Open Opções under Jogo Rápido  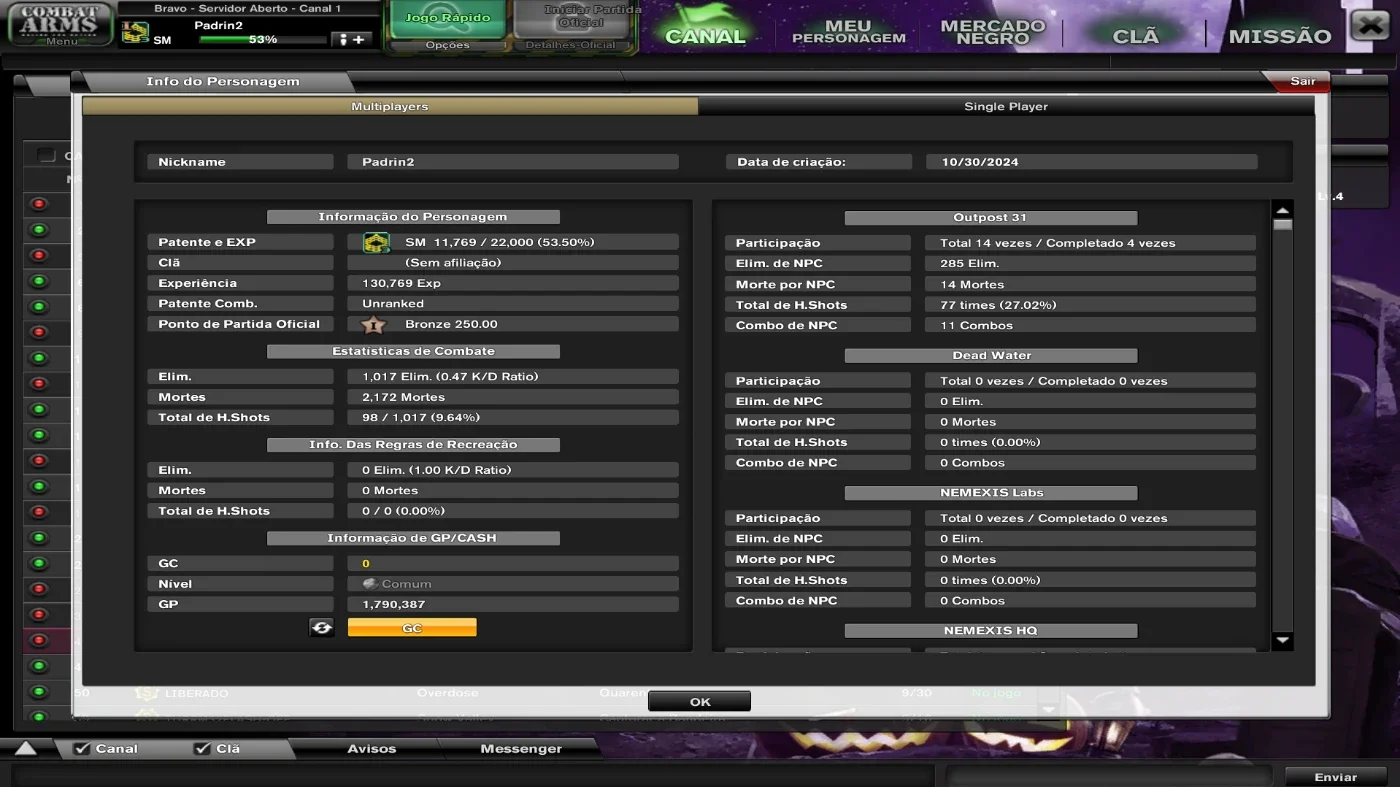click(447, 45)
